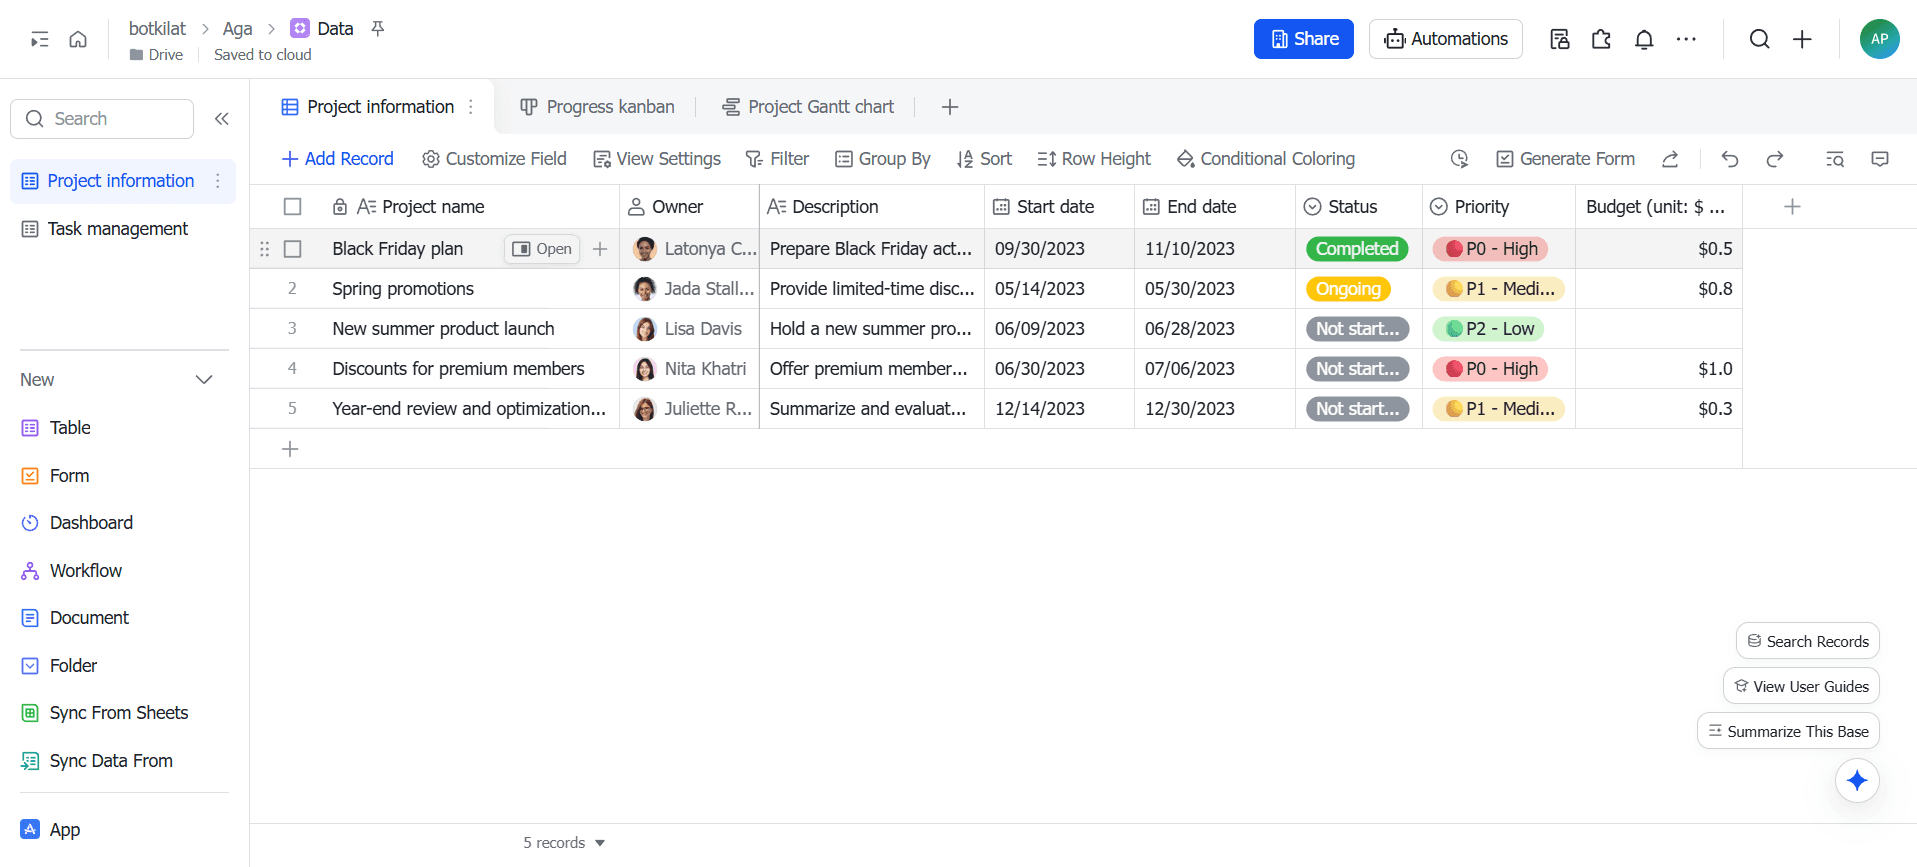
Task: Check the Black Friday plan row checkbox
Action: coord(293,249)
